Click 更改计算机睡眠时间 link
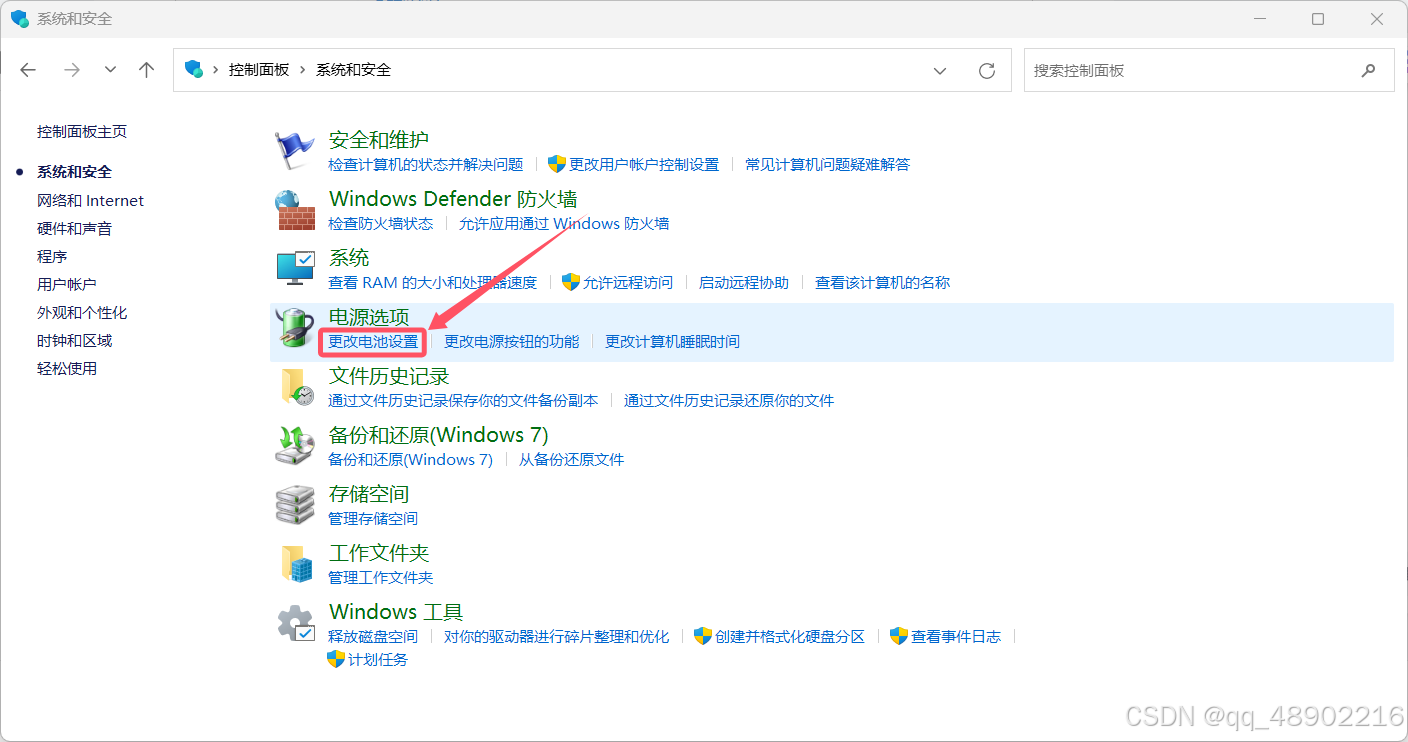Viewport: 1408px width, 742px height. coord(673,342)
